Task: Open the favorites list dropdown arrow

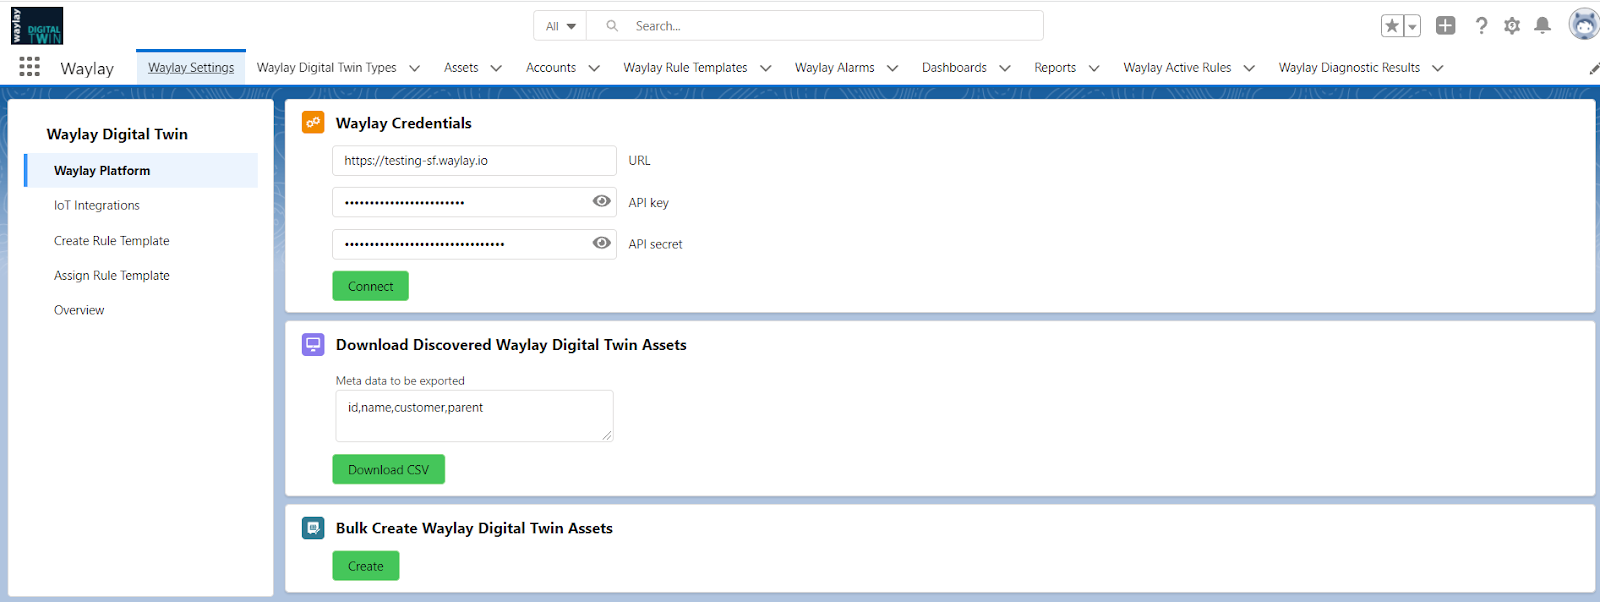Action: tap(1412, 26)
